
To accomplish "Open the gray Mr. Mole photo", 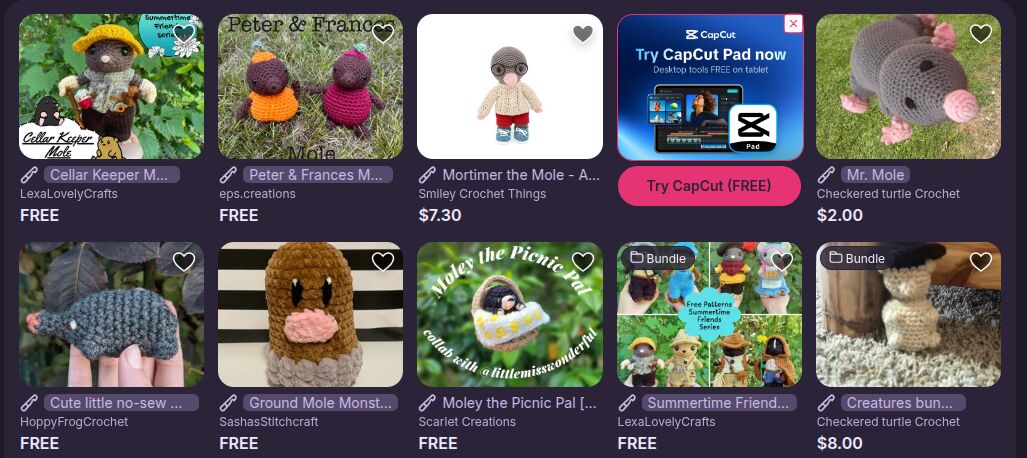I will click(908, 86).
